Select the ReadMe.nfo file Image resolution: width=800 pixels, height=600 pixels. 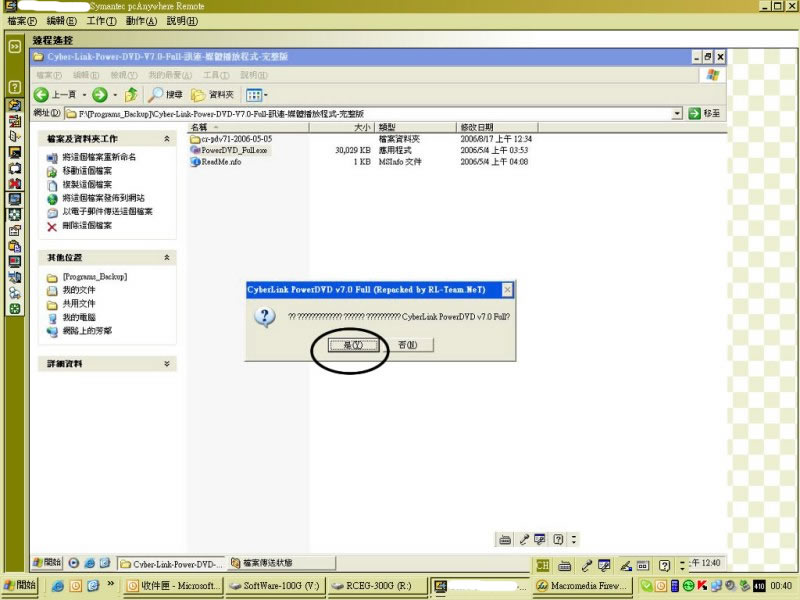pyautogui.click(x=215, y=162)
